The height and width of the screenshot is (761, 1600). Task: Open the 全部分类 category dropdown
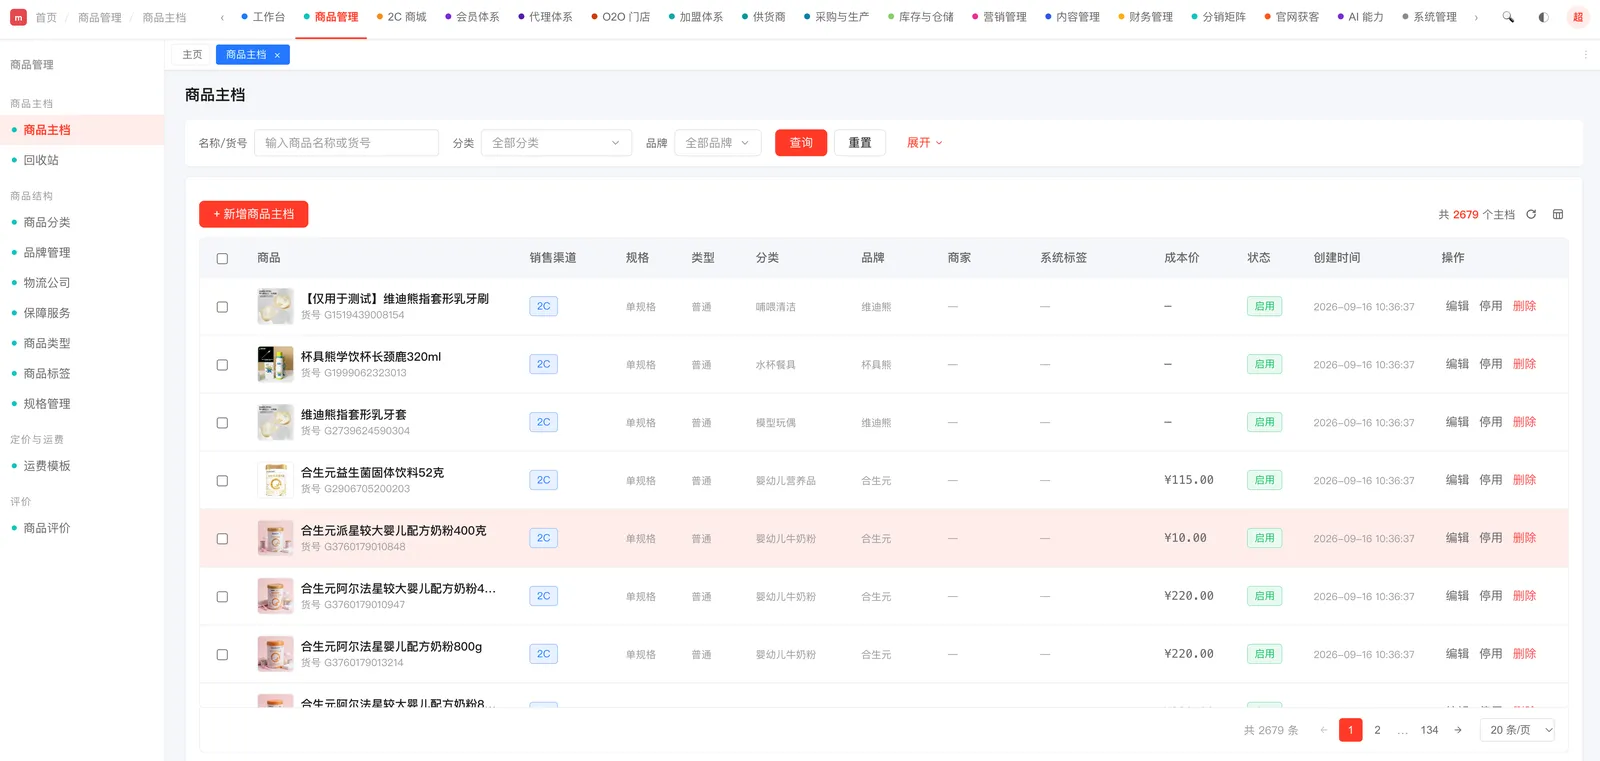[556, 143]
